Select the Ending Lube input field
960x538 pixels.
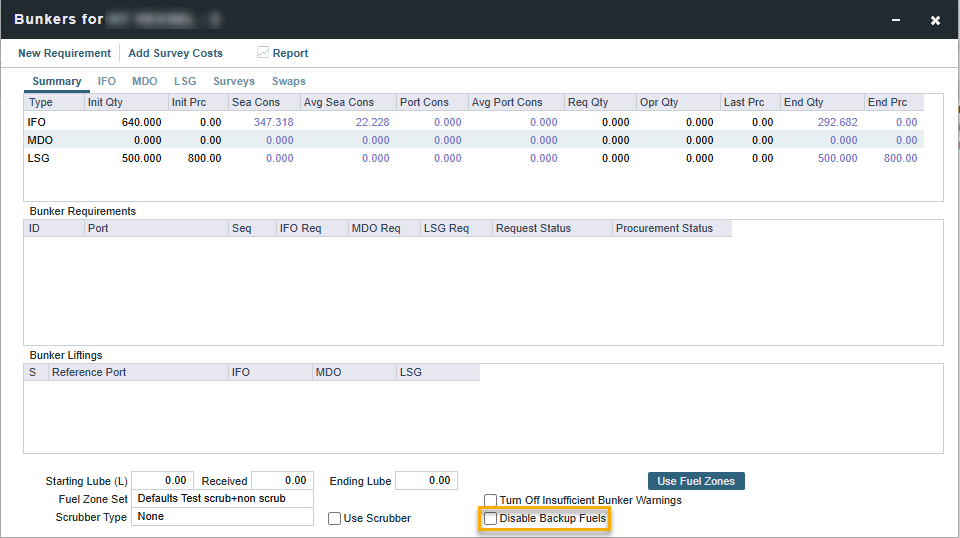(426, 481)
